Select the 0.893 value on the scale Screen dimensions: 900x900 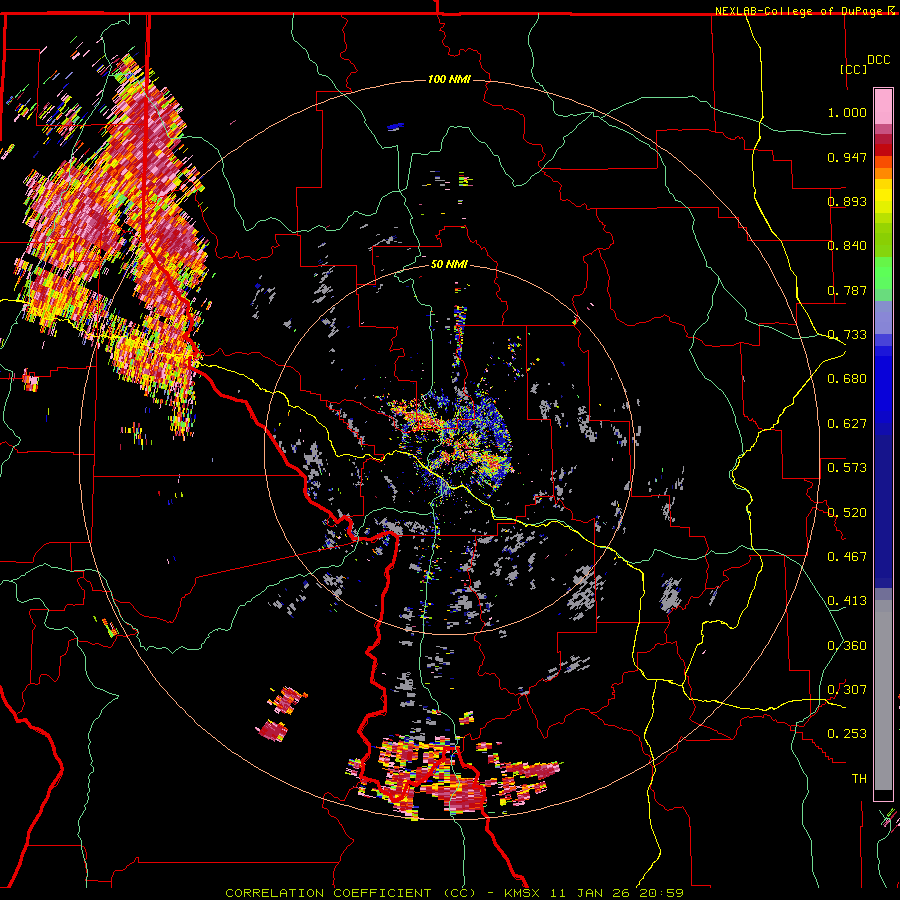[847, 201]
